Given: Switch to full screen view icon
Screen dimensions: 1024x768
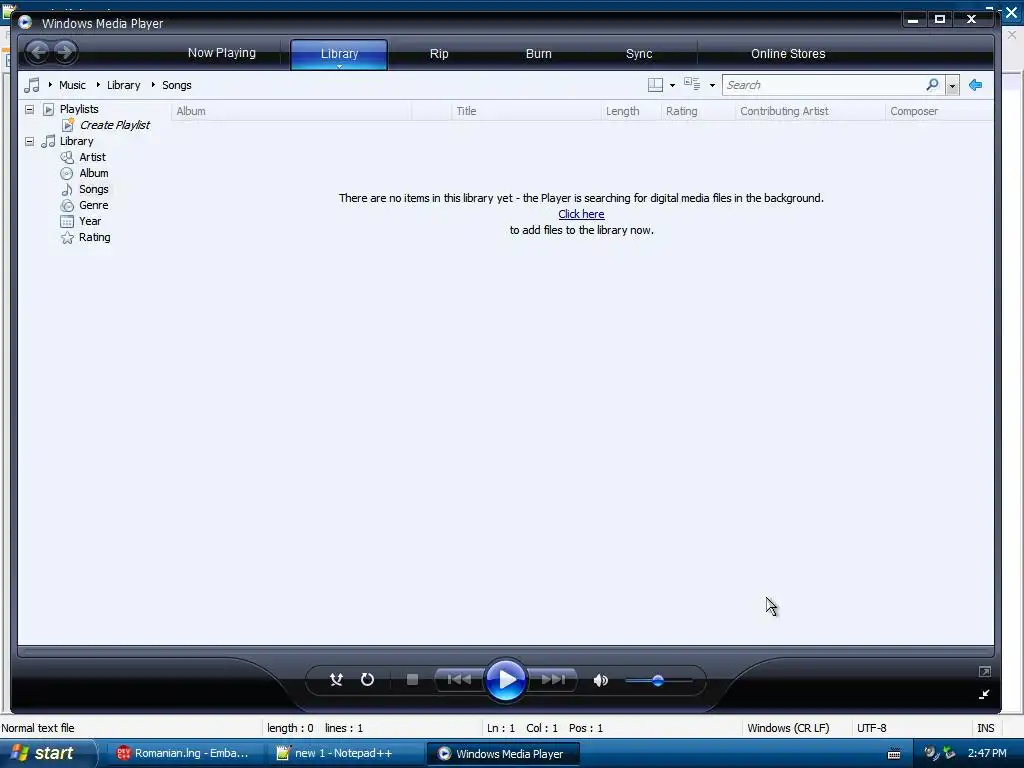Looking at the screenshot, I should coord(985,671).
